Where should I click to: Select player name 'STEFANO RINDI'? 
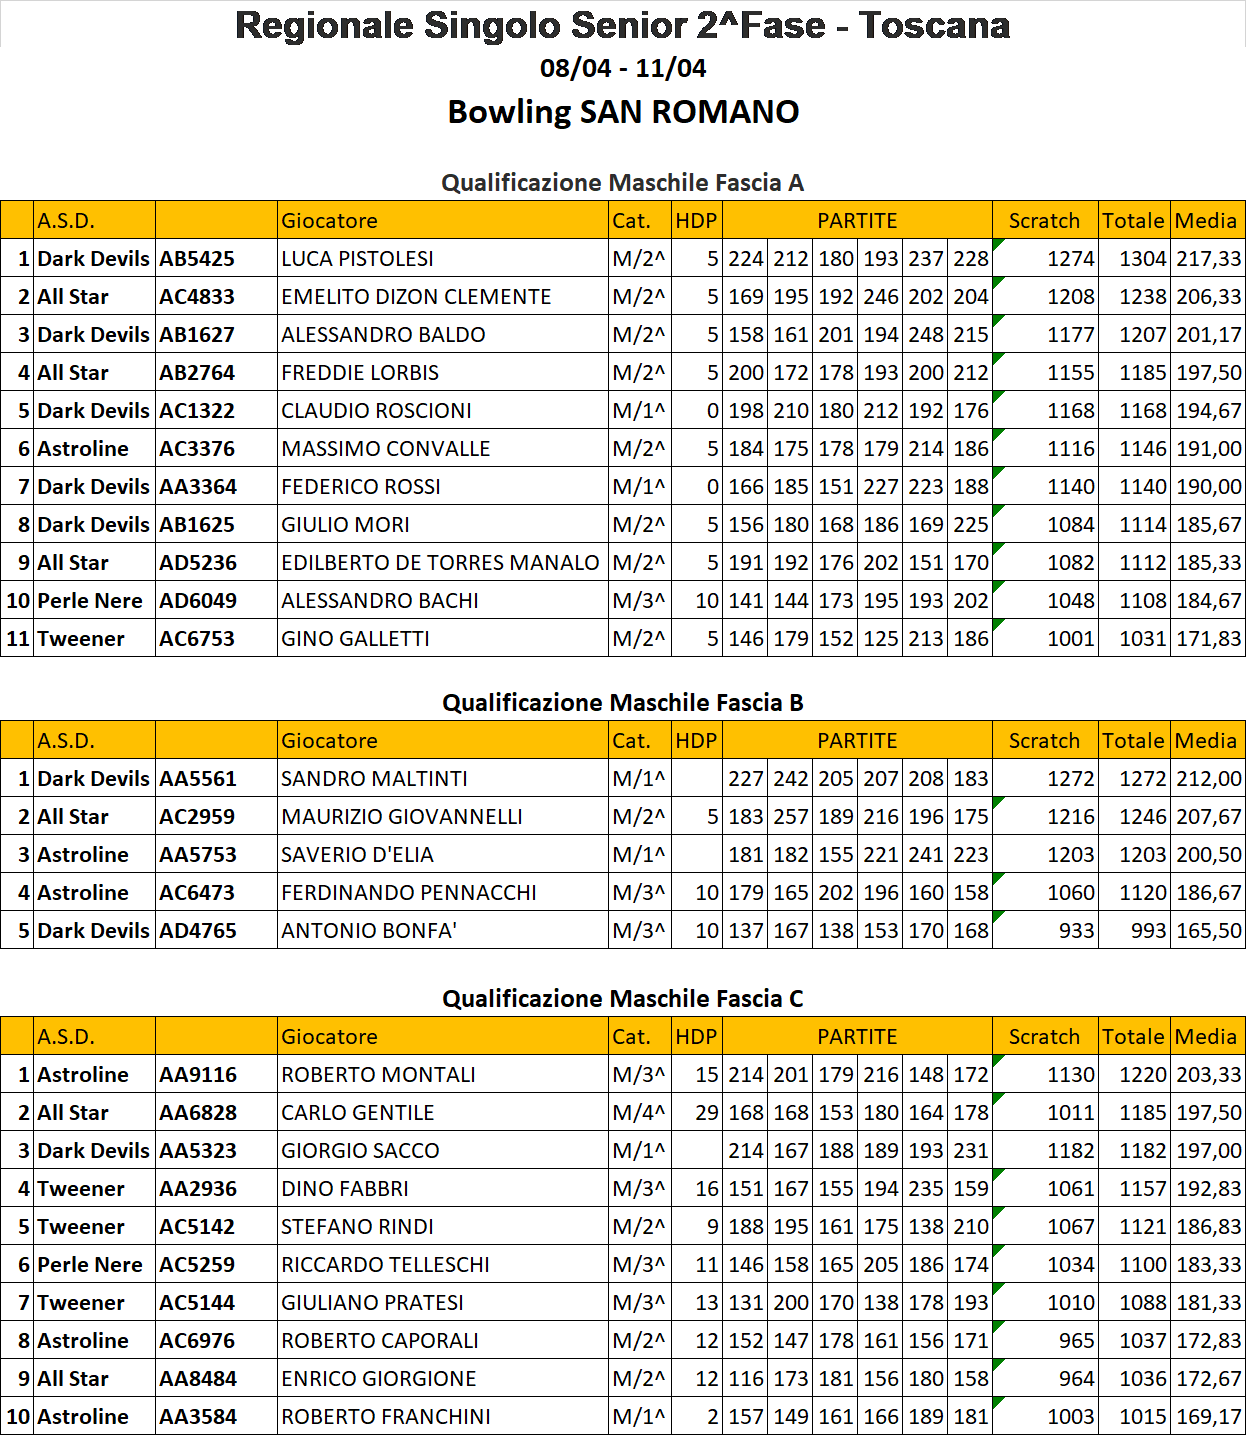357,1227
